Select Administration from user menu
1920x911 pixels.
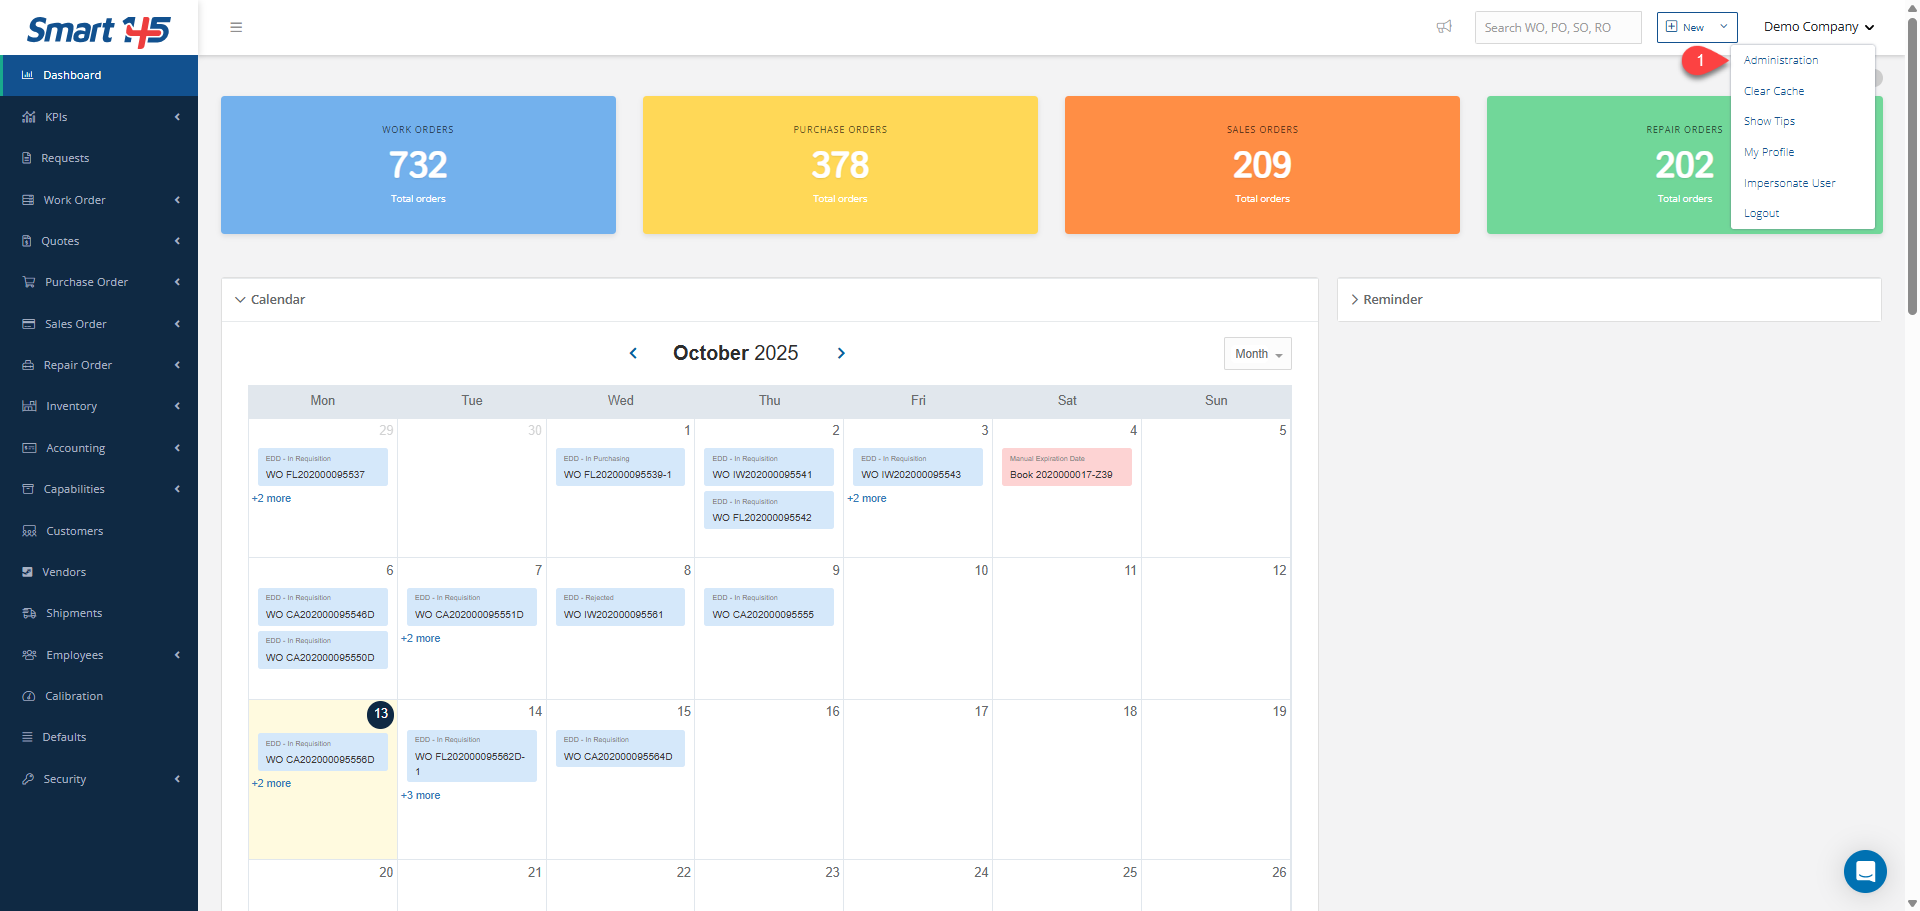(x=1780, y=60)
